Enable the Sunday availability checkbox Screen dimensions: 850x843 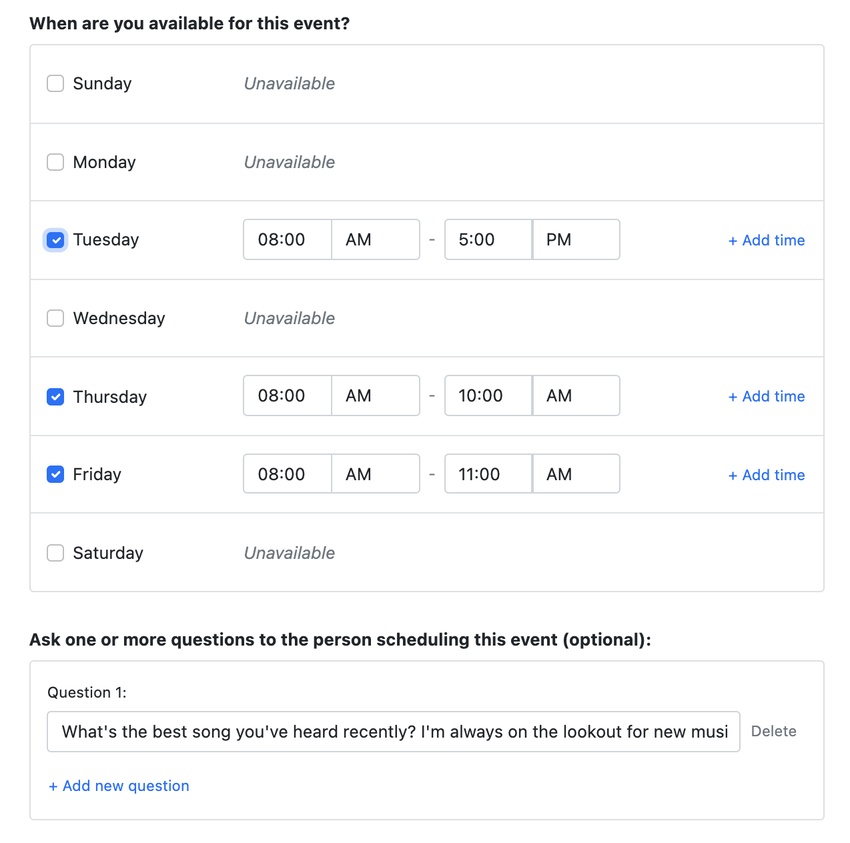(x=55, y=83)
